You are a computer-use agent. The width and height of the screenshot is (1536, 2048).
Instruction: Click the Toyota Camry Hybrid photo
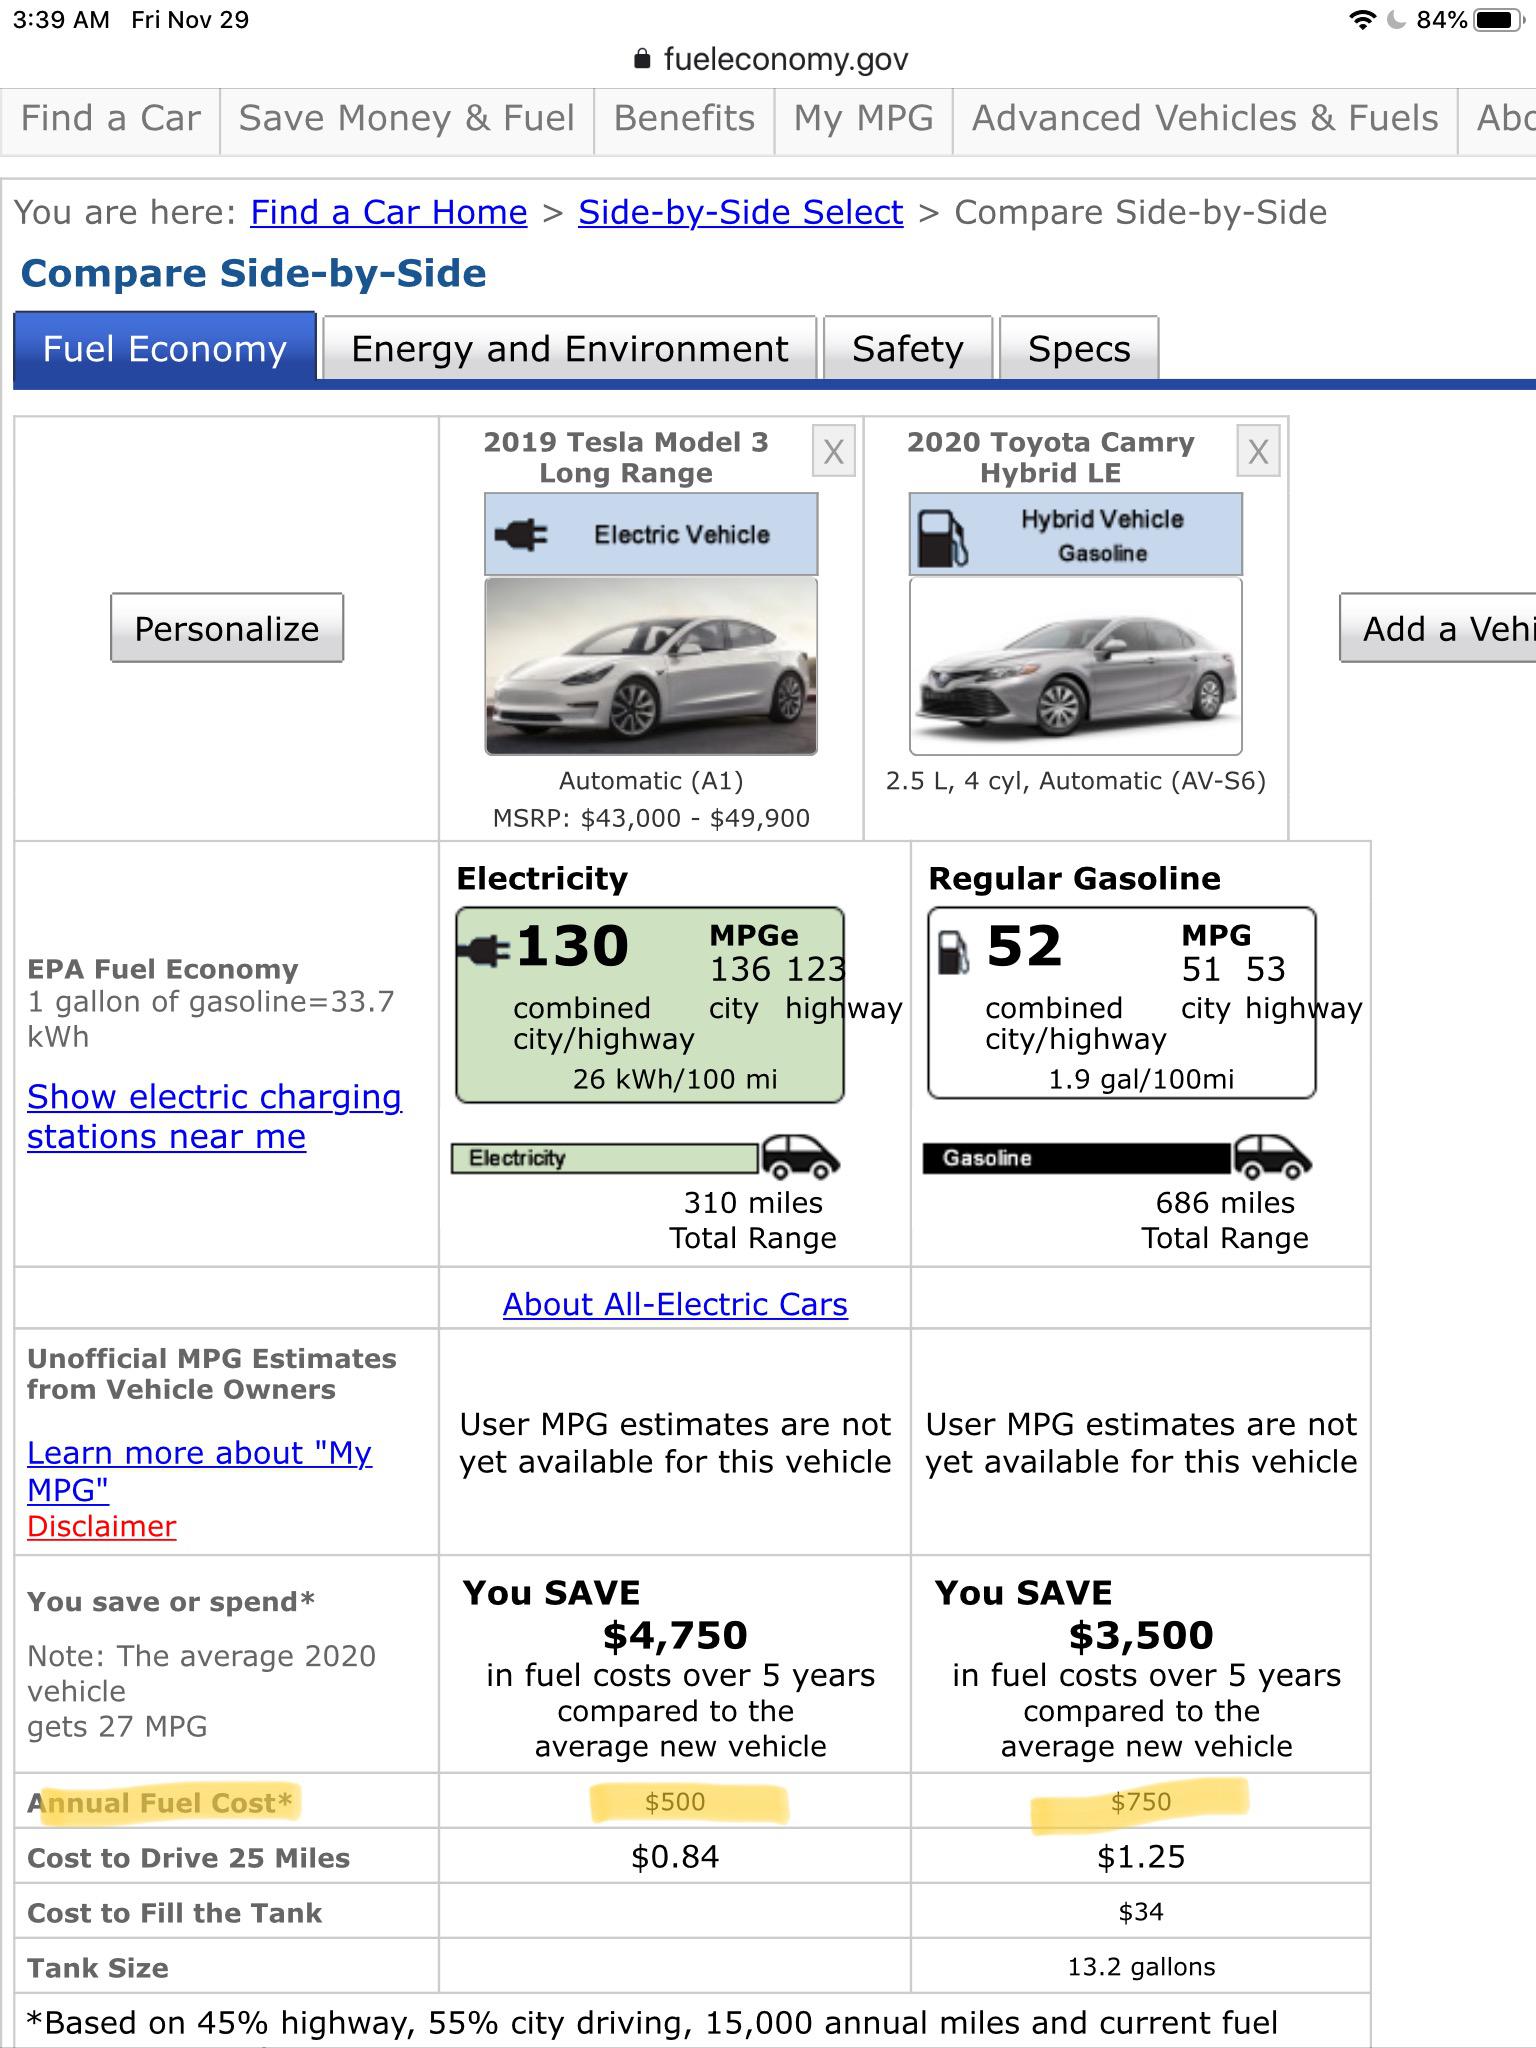tap(1076, 666)
